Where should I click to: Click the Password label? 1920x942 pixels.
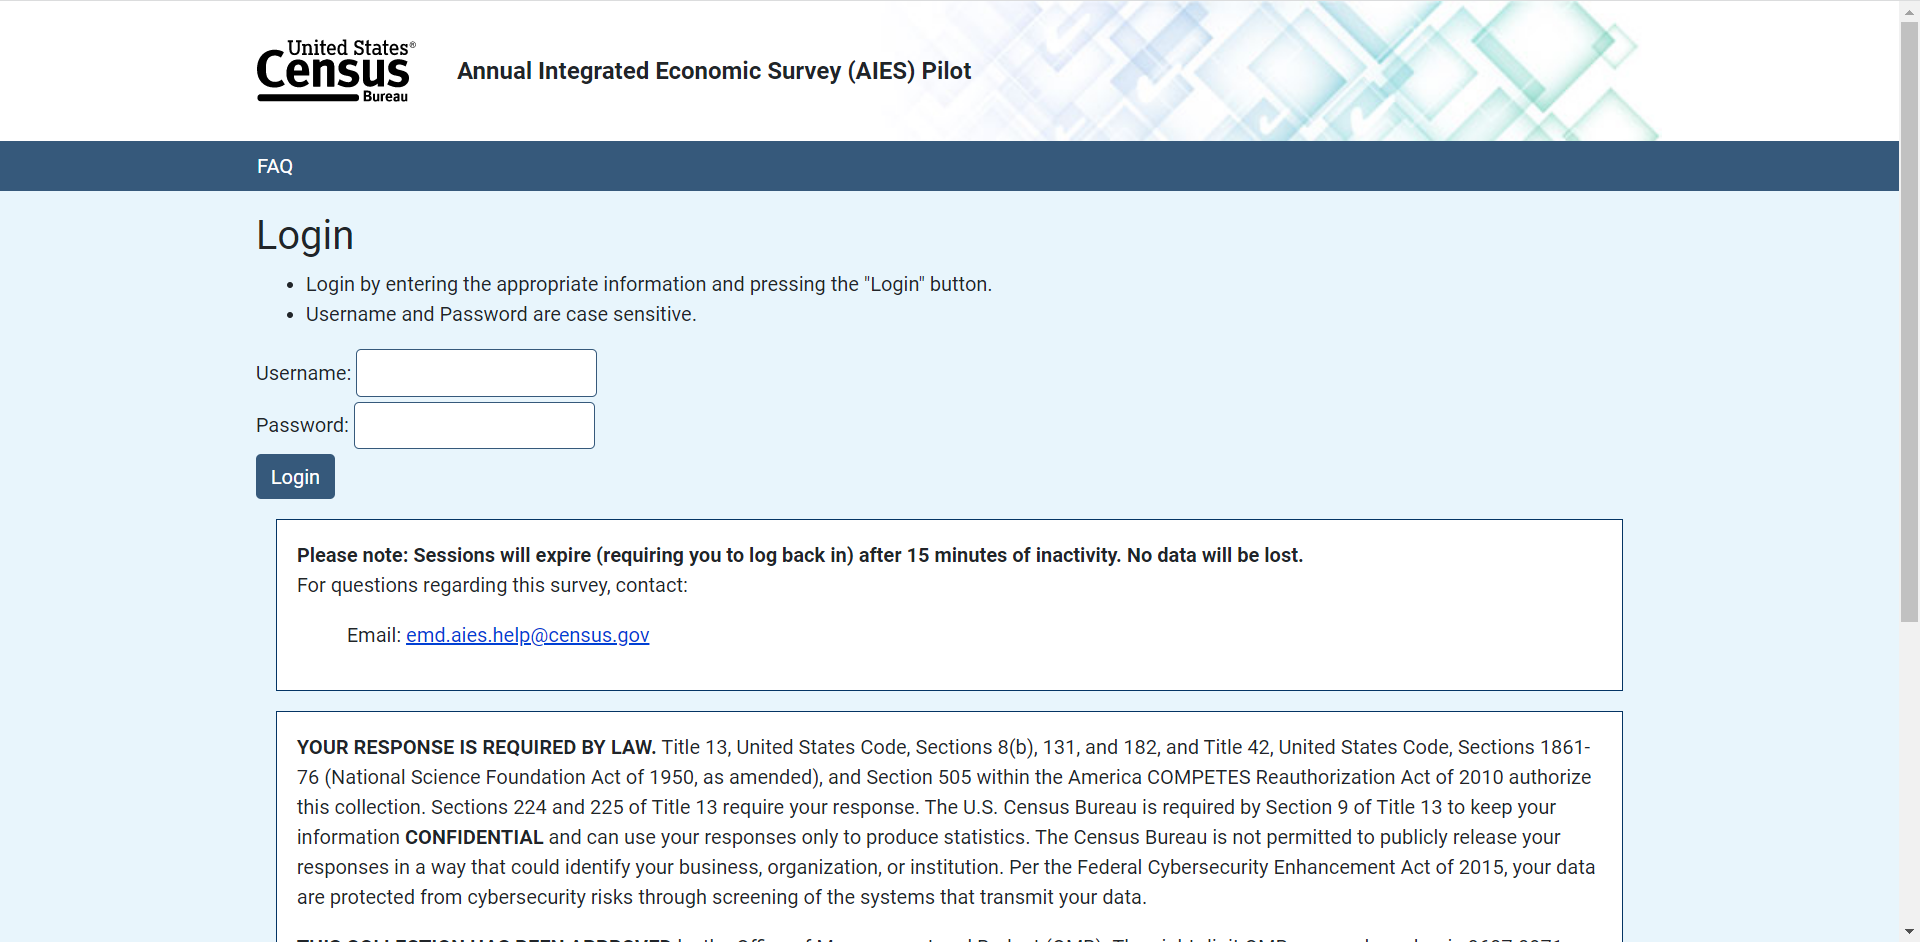click(302, 425)
